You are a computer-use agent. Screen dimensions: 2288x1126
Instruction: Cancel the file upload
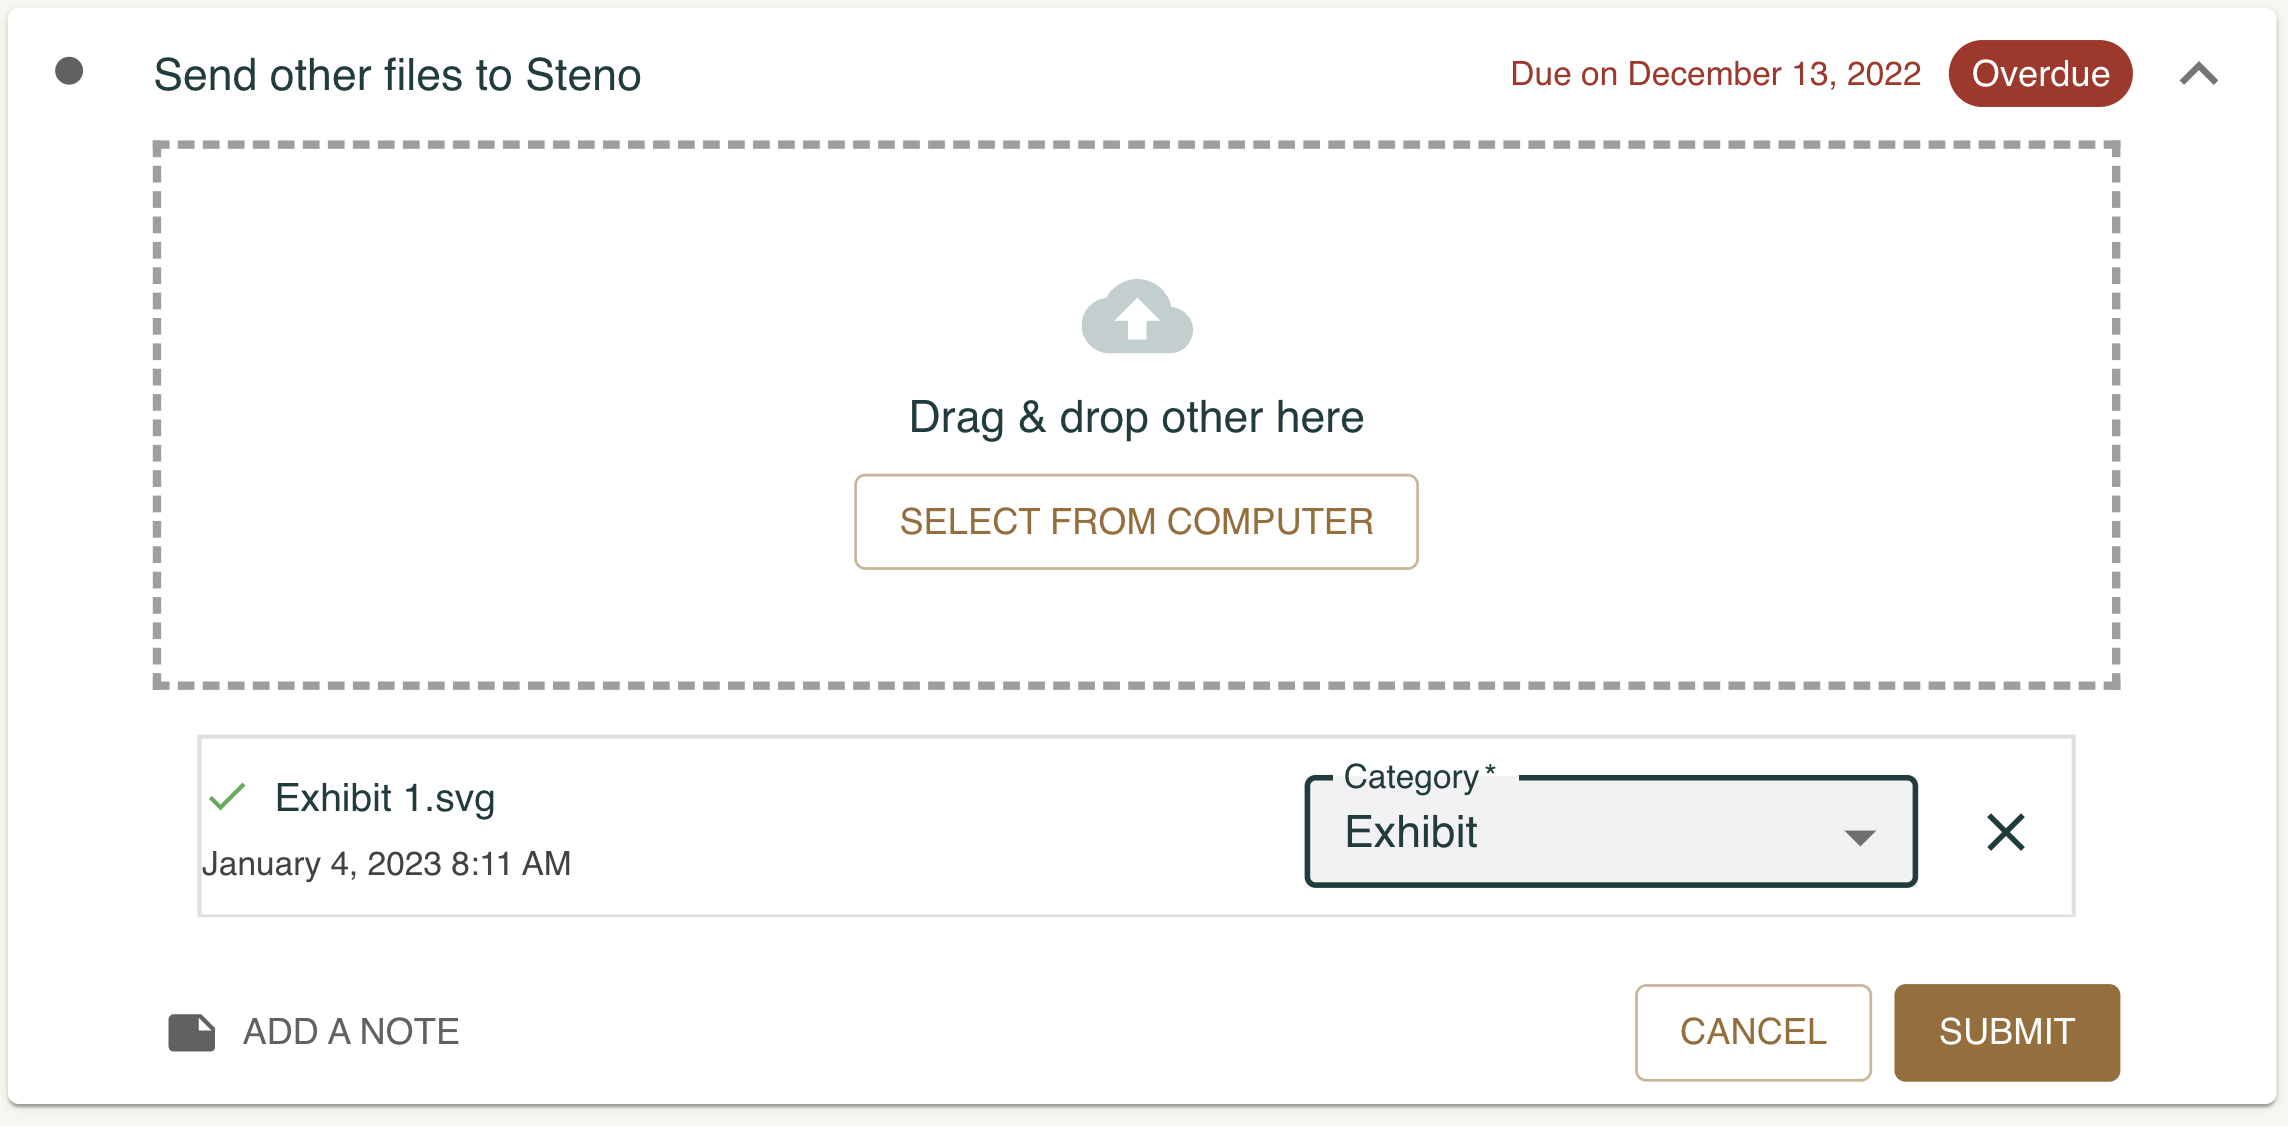[1753, 1032]
